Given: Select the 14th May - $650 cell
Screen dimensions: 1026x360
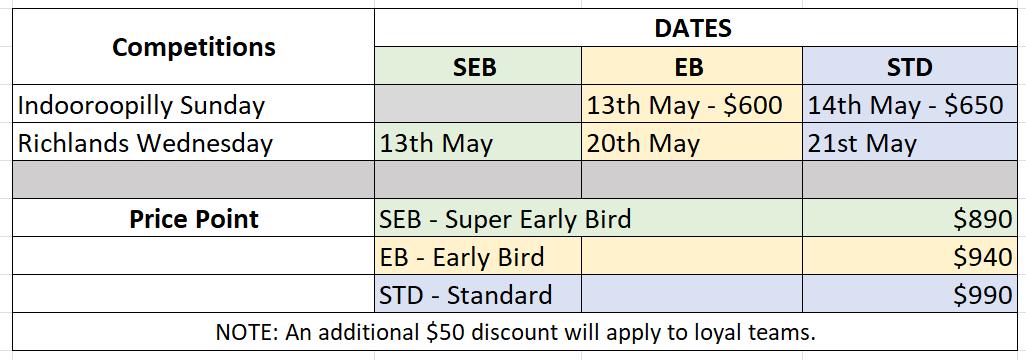Looking at the screenshot, I should click(x=910, y=103).
